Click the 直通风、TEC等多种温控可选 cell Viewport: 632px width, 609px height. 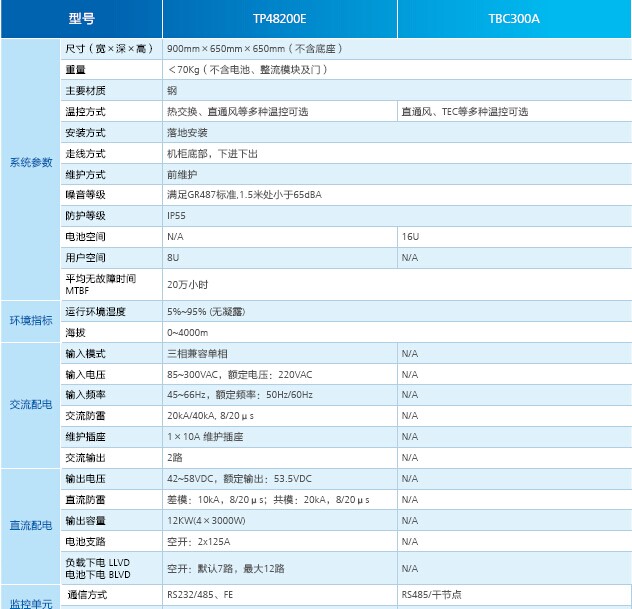(465, 112)
